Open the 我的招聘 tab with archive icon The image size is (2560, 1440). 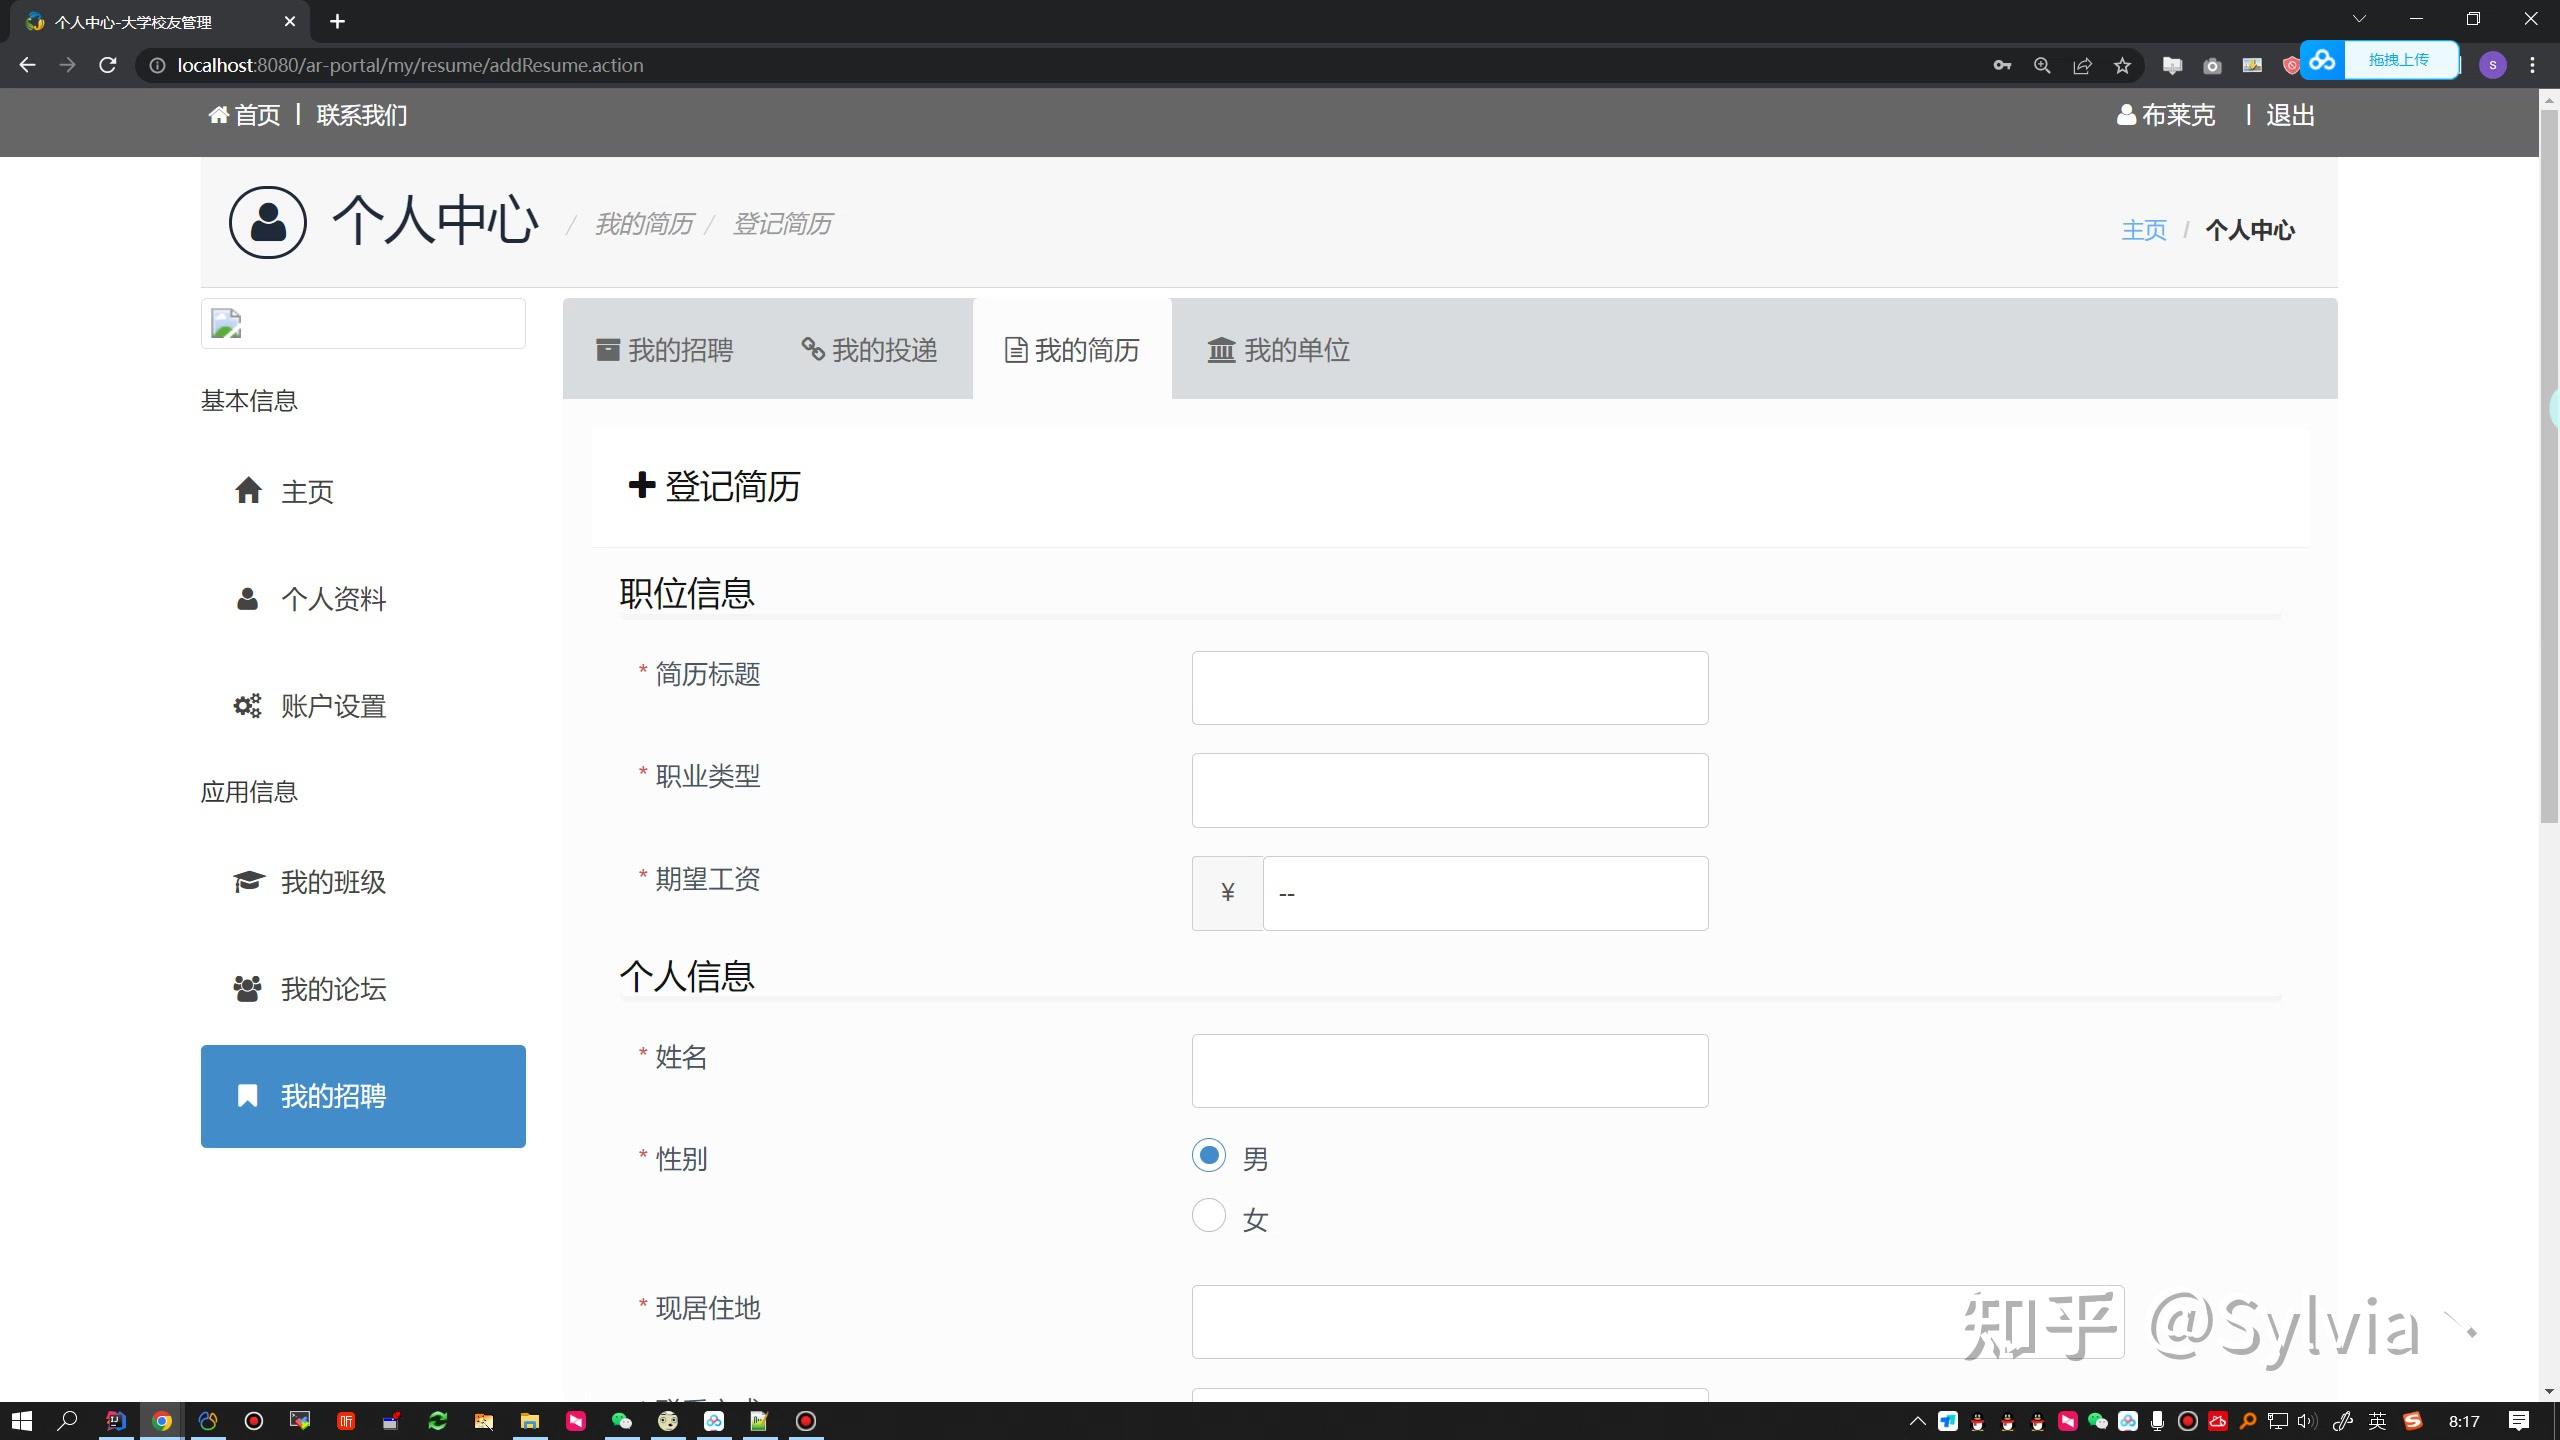click(665, 350)
